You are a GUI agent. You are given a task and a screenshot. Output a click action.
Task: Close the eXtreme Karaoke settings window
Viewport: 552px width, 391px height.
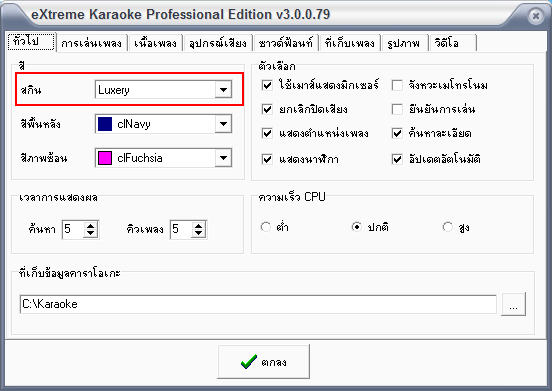[535, 16]
